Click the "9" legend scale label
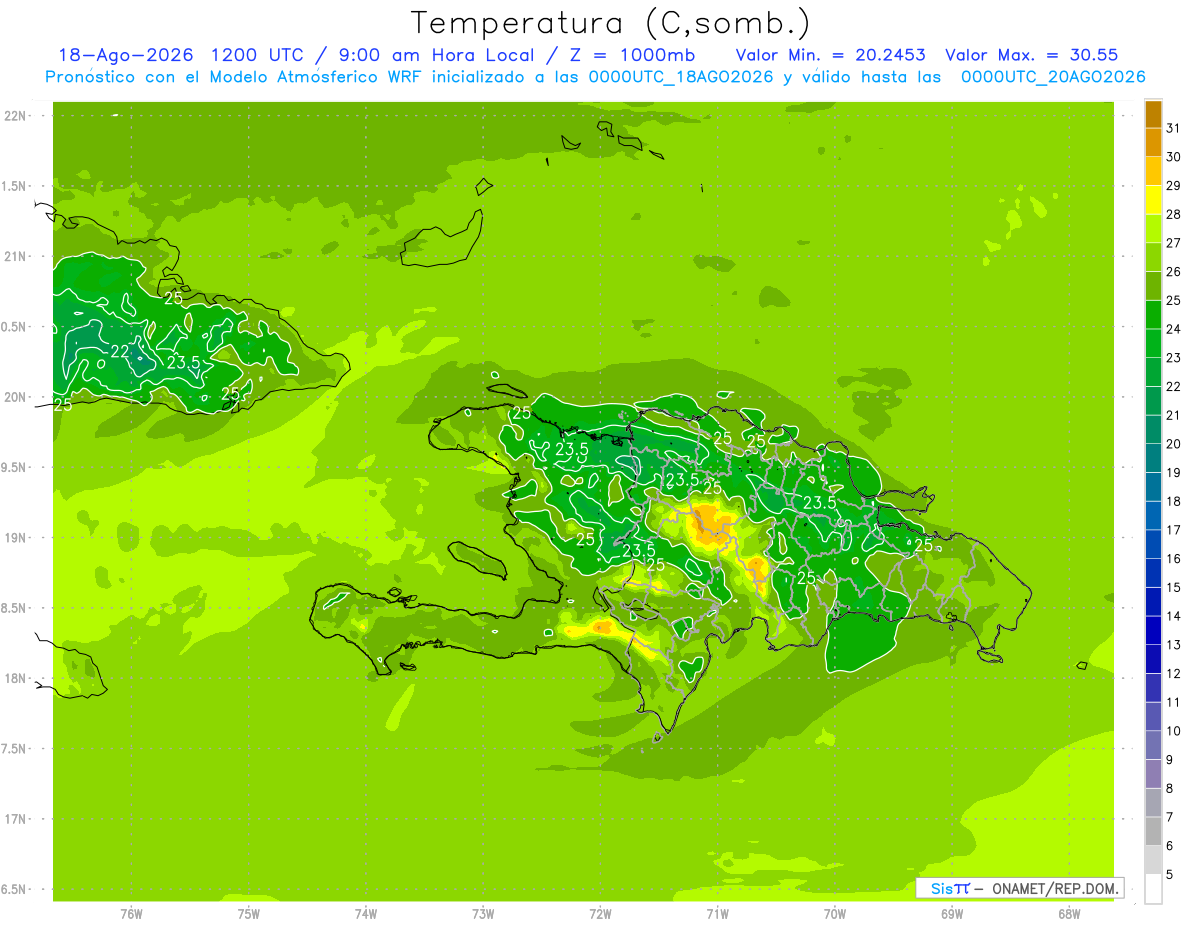This screenshot has height=927, width=1200. click(1169, 760)
